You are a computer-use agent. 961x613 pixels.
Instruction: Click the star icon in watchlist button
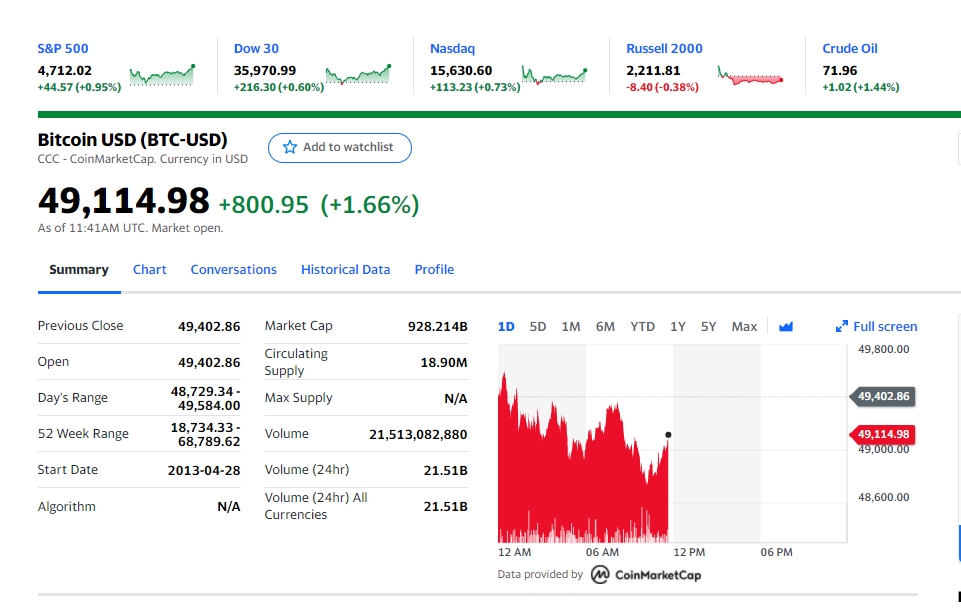[290, 147]
